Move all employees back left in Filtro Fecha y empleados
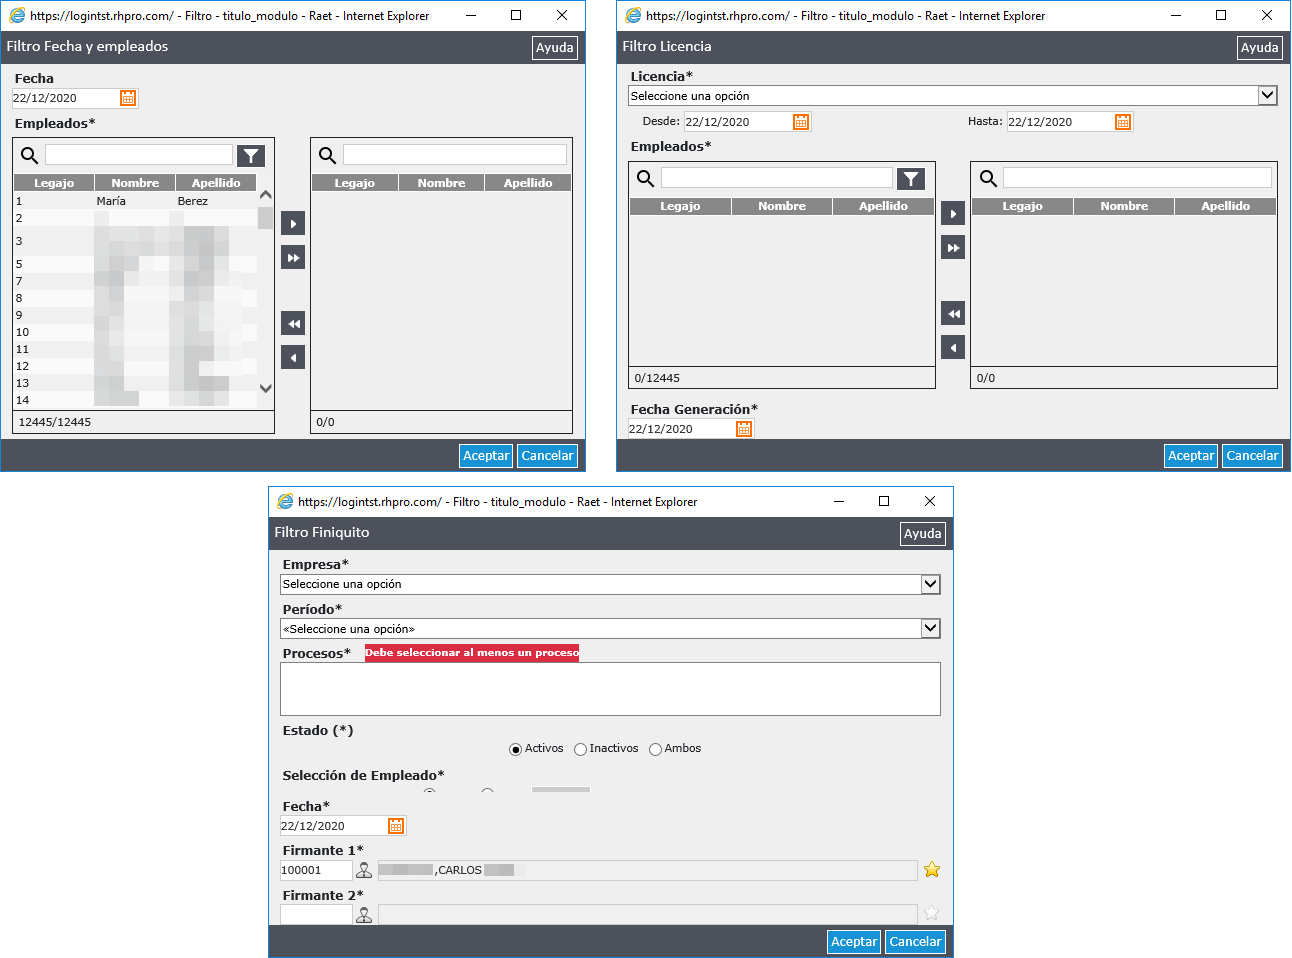This screenshot has width=1292, height=958. coord(293,323)
